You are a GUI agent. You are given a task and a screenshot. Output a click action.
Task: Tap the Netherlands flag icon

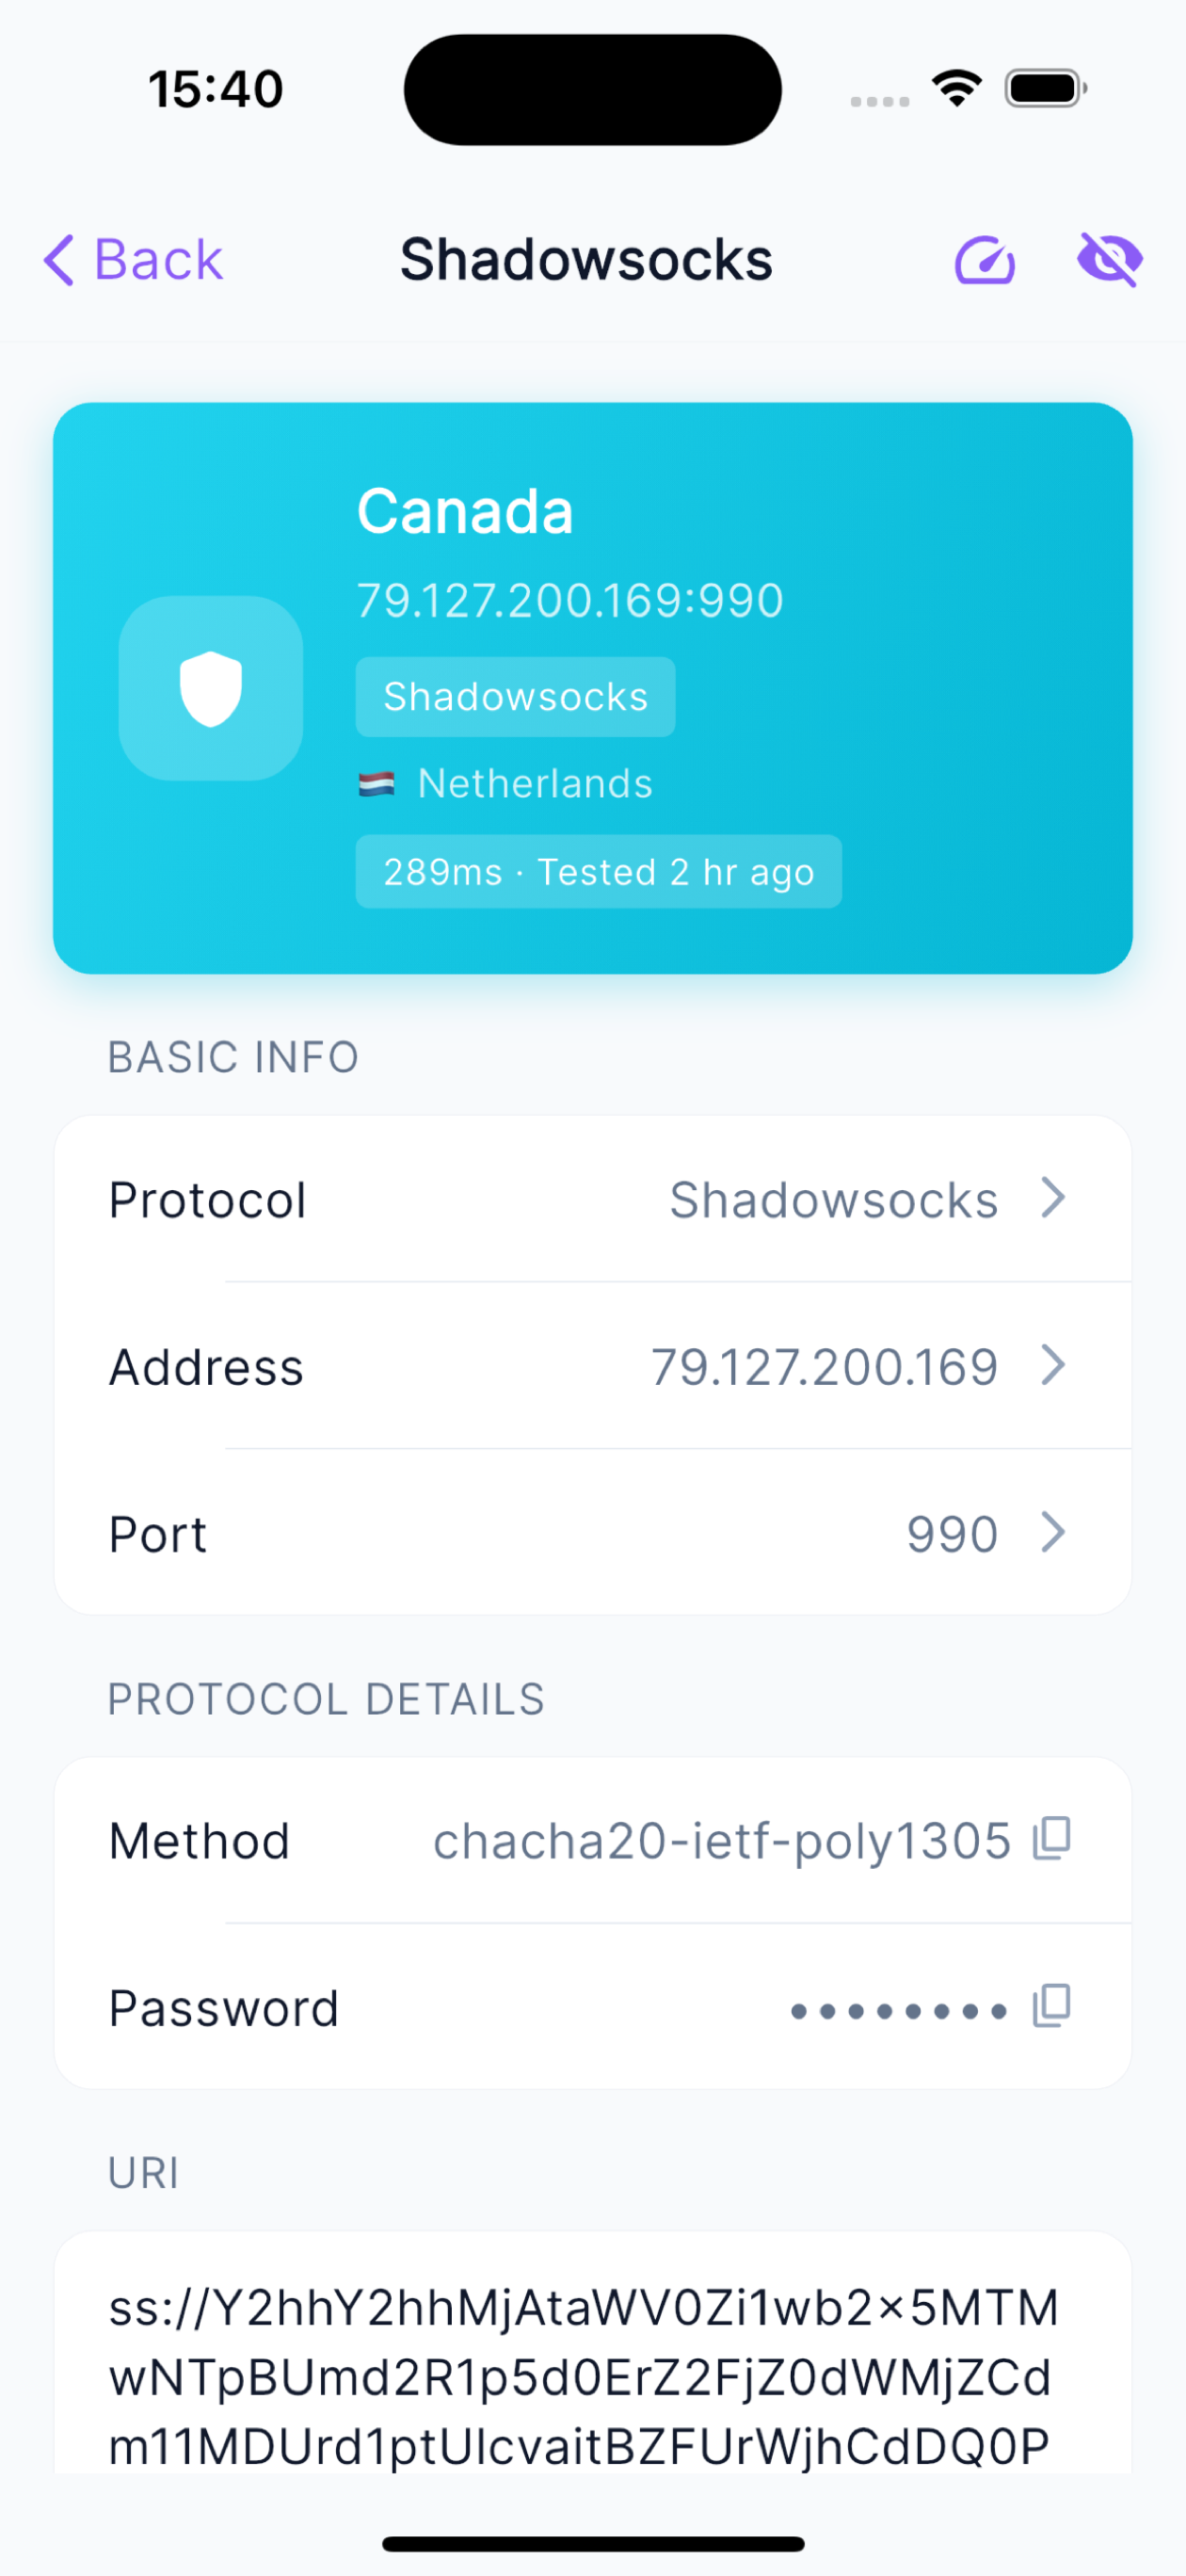(x=376, y=784)
